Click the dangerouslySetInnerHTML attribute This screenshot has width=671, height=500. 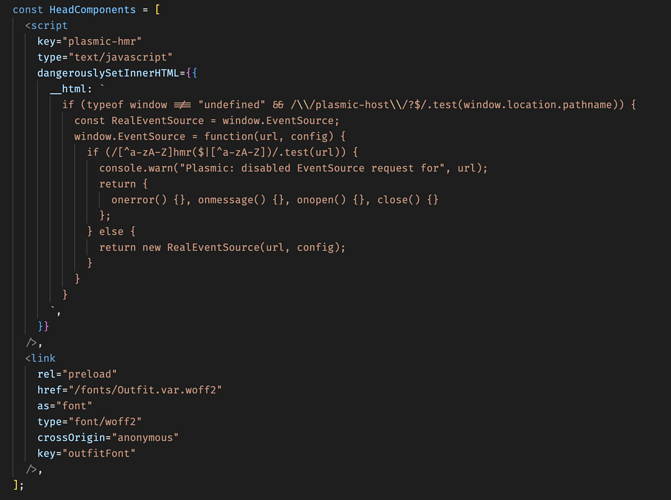coord(108,73)
